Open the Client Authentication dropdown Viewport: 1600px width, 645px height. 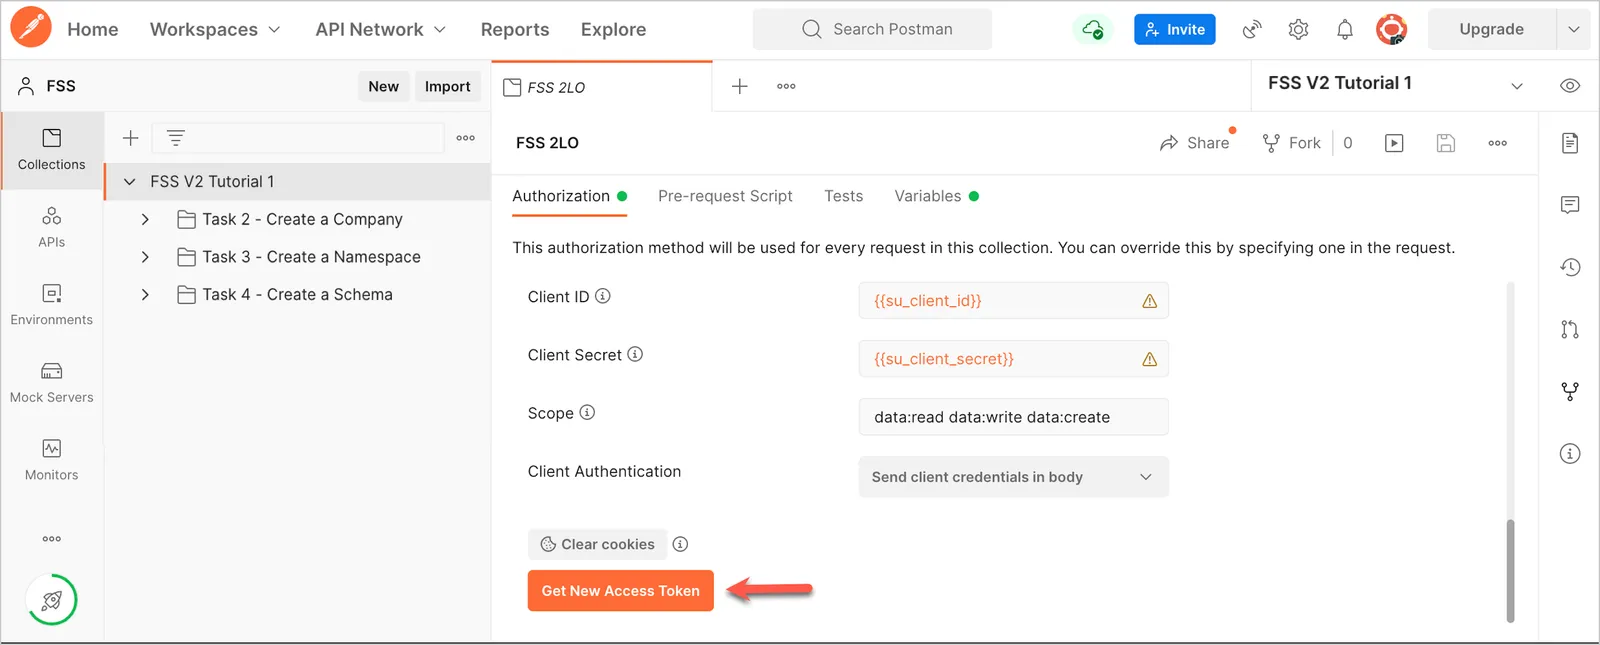(1013, 477)
